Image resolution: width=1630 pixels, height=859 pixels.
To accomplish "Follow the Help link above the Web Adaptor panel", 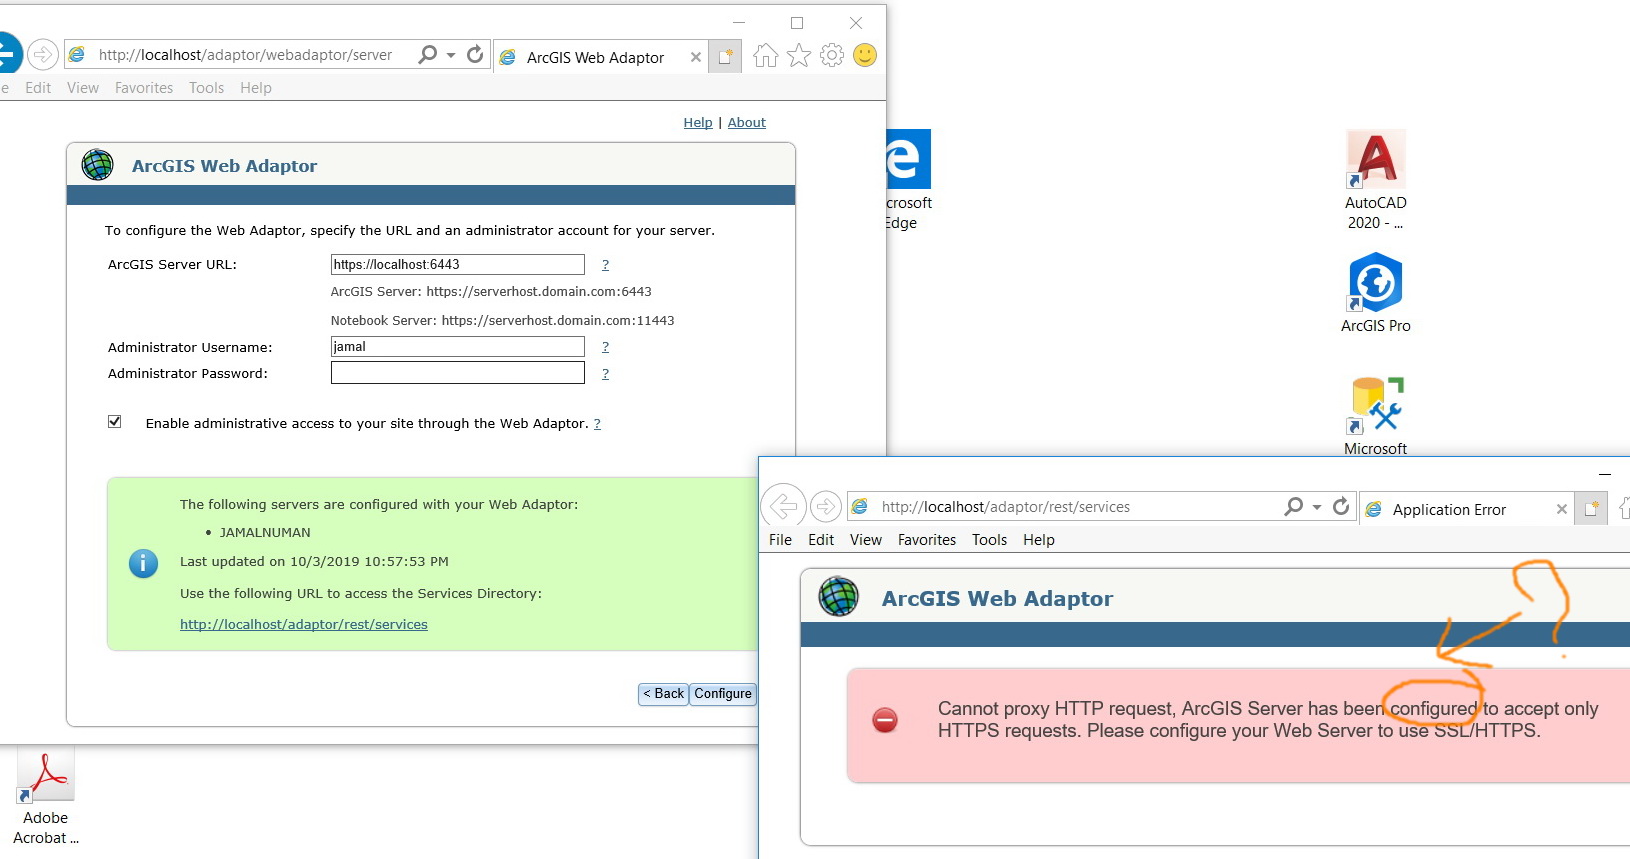I will click(x=698, y=123).
